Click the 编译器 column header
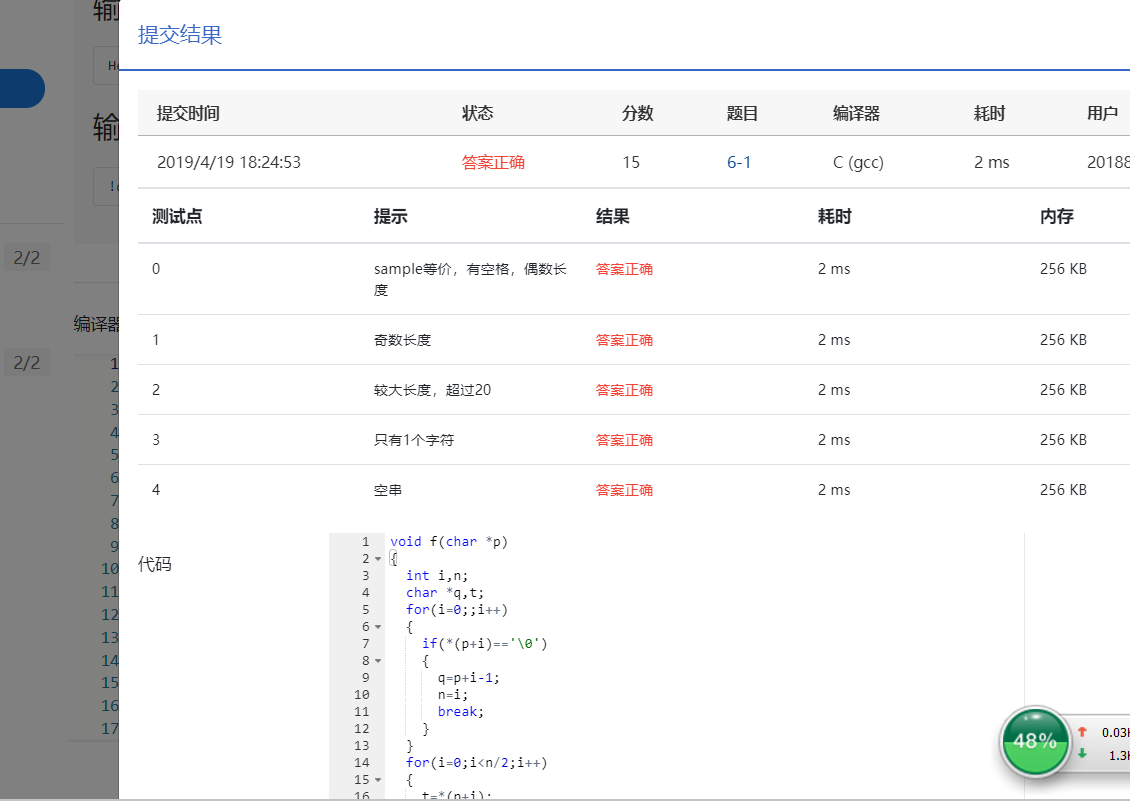Viewport: 1130px width, 801px height. coord(856,113)
